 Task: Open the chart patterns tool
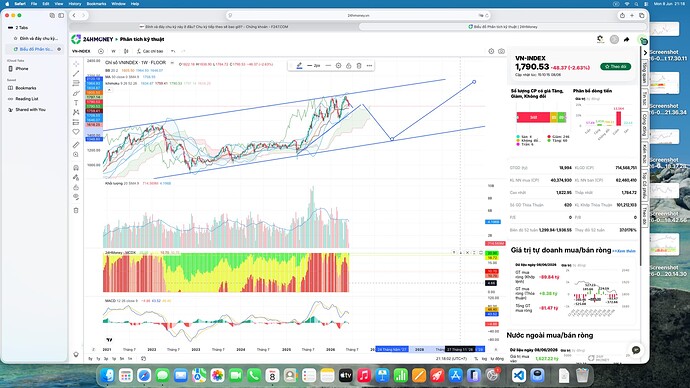click(76, 113)
